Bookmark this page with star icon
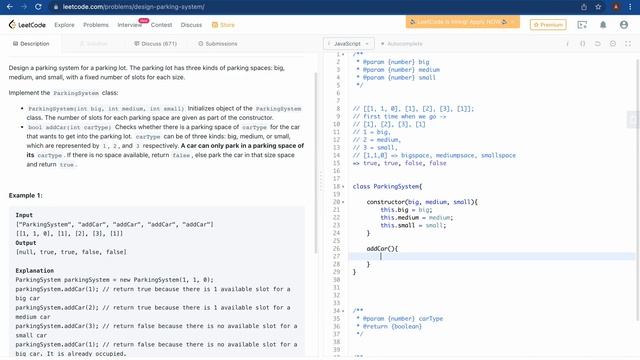 pos(598,7)
